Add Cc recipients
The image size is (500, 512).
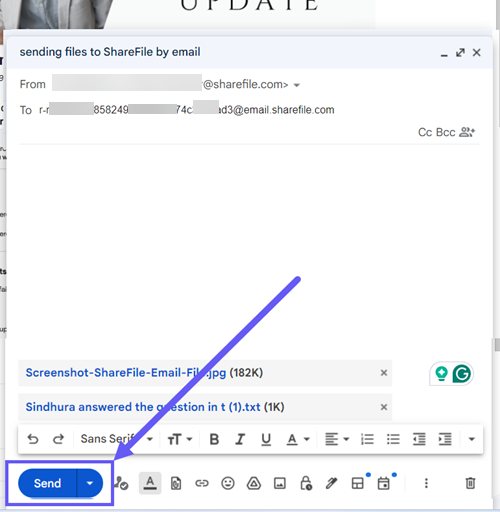[x=425, y=132]
